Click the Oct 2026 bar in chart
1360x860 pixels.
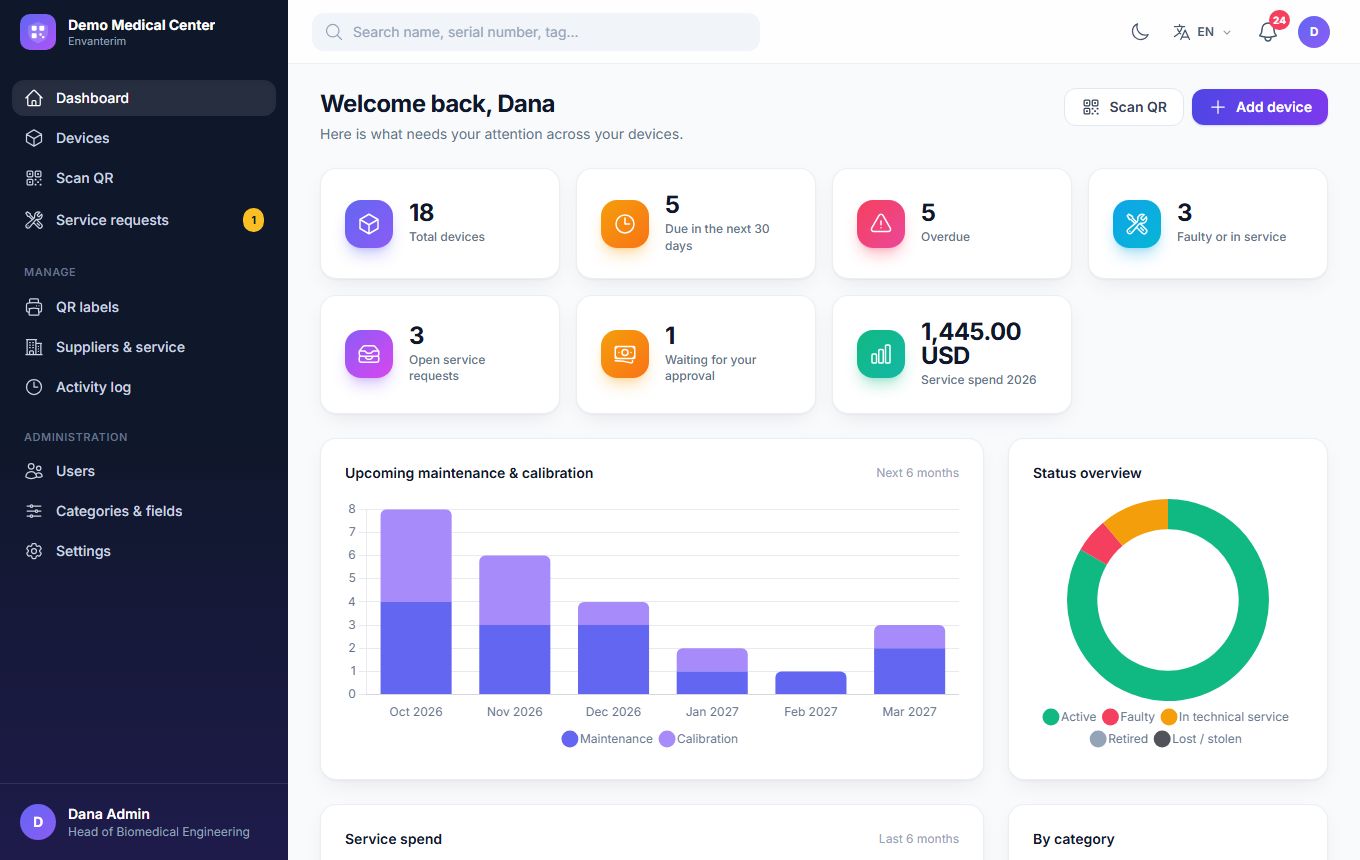click(x=416, y=602)
